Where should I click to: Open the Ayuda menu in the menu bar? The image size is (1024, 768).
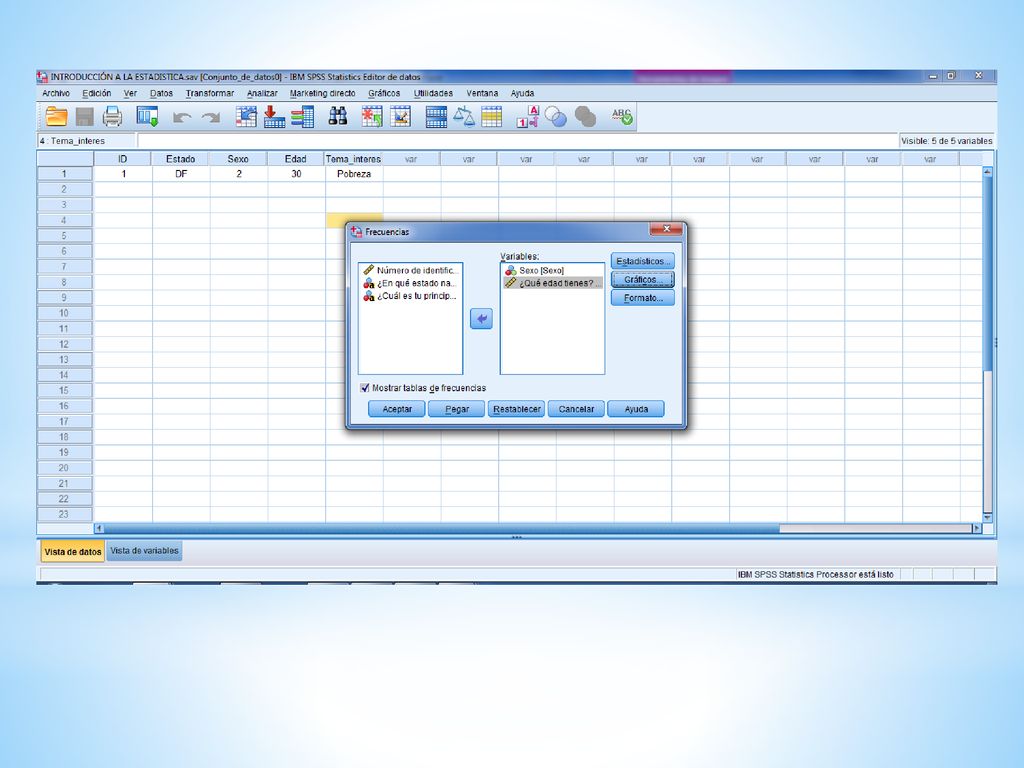[522, 93]
